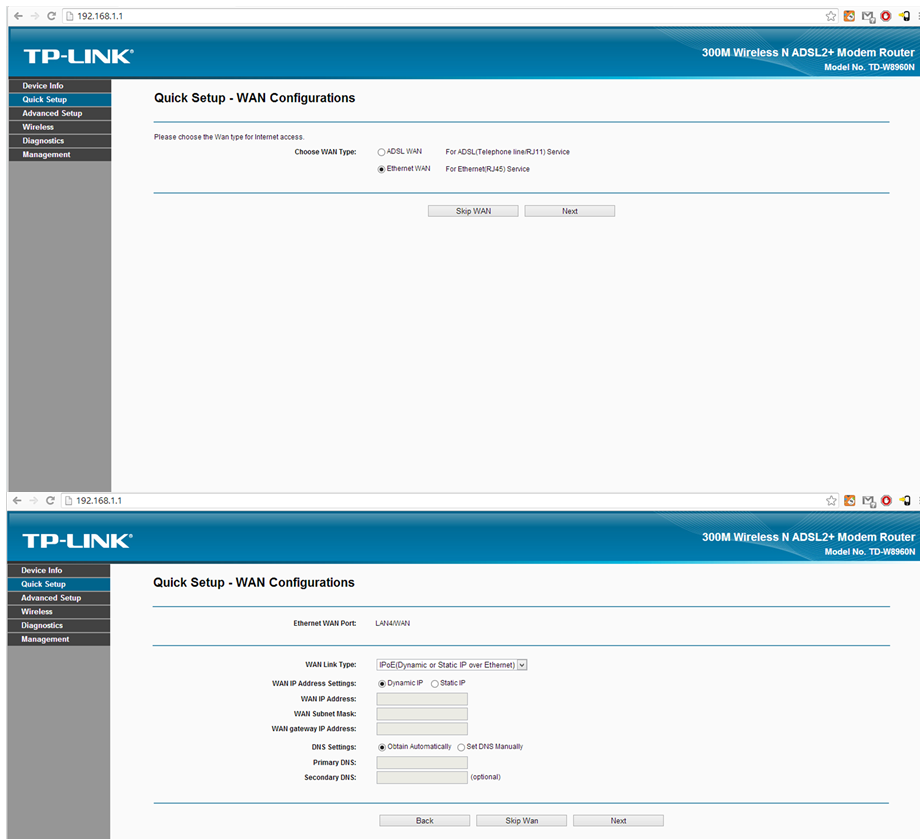Image resolution: width=920 pixels, height=839 pixels.
Task: Open Management beside the Choose WAN Type page
Action: tap(60, 154)
